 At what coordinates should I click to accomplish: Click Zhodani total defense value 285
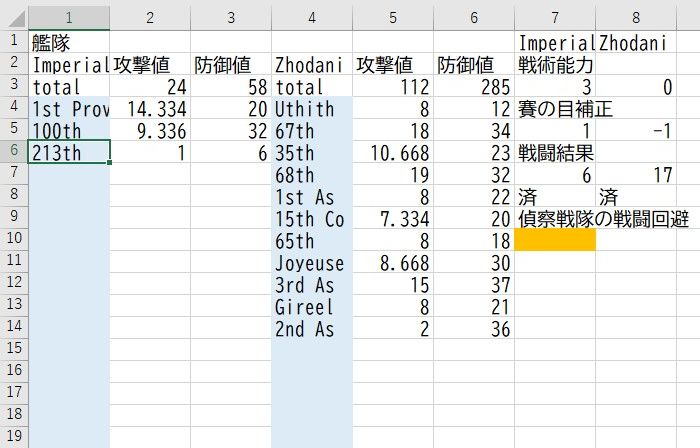(x=474, y=86)
